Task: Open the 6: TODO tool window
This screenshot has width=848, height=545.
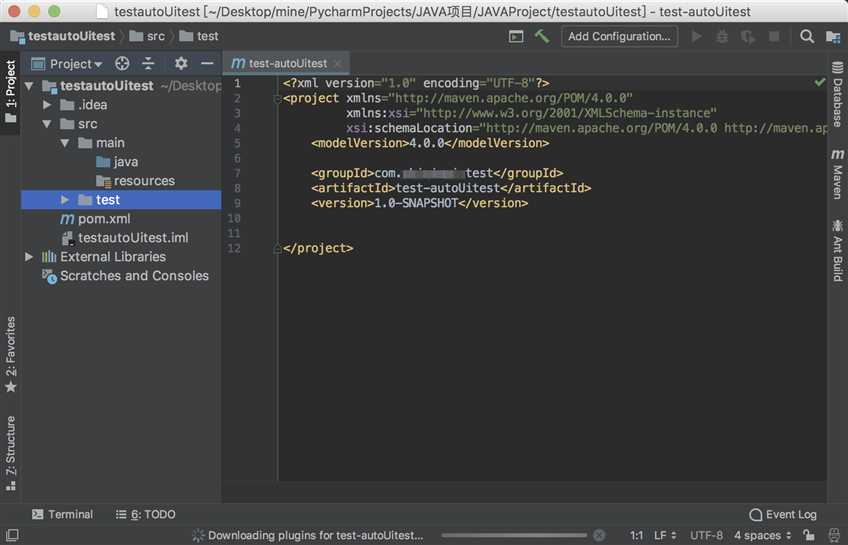Action: pyautogui.click(x=145, y=514)
